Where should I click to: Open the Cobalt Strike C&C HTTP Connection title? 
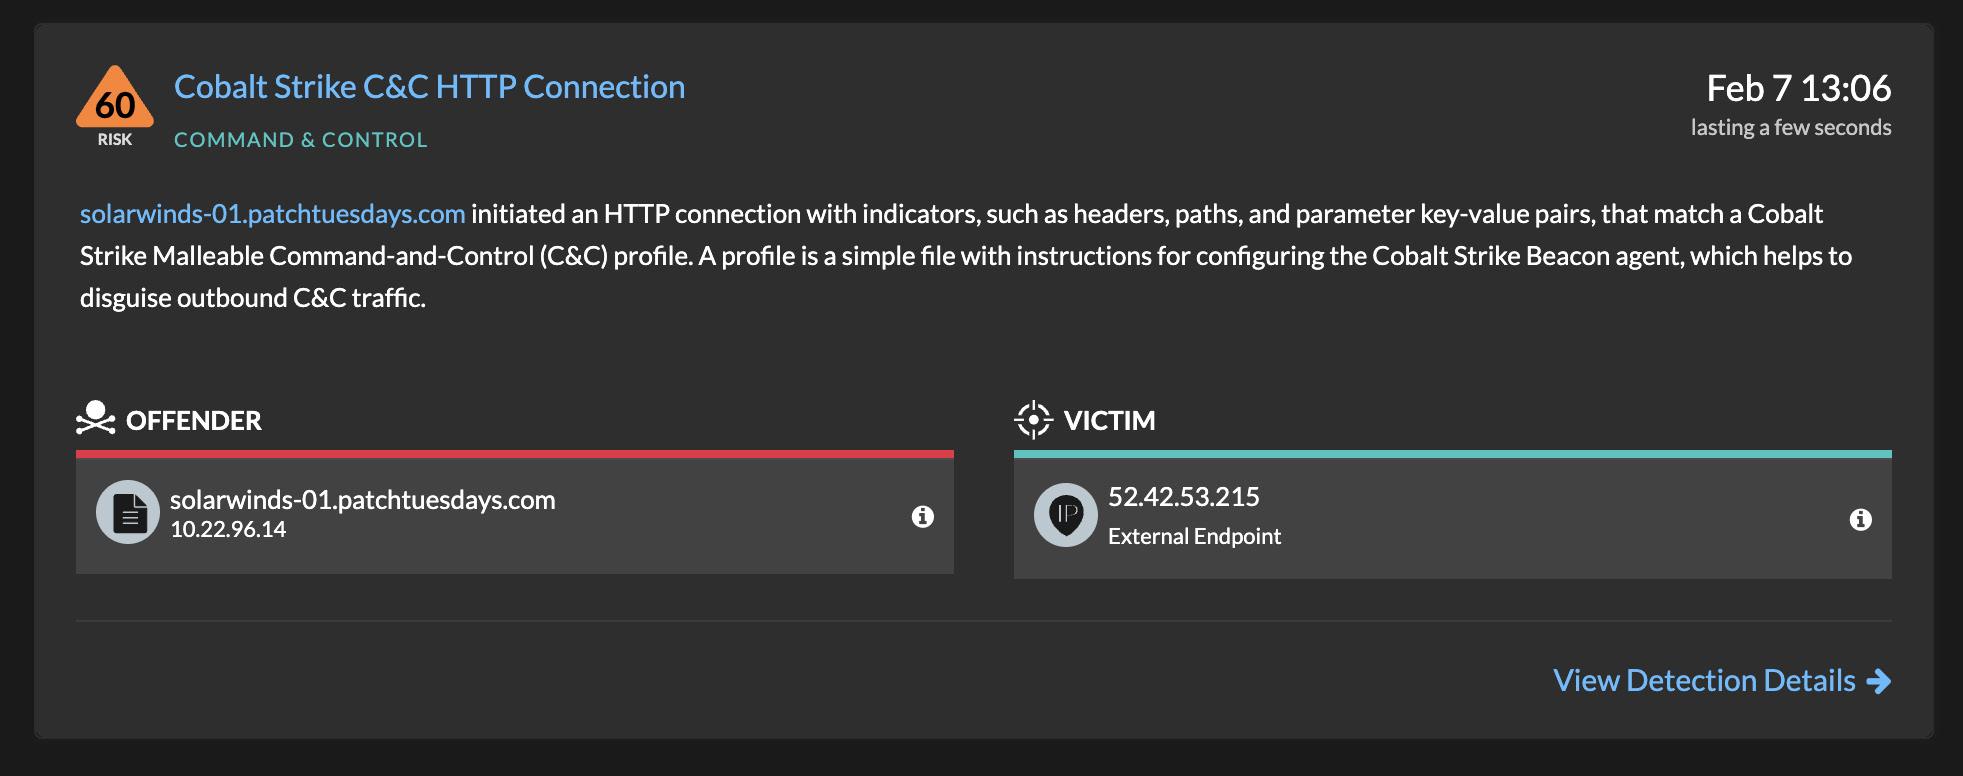click(x=429, y=87)
